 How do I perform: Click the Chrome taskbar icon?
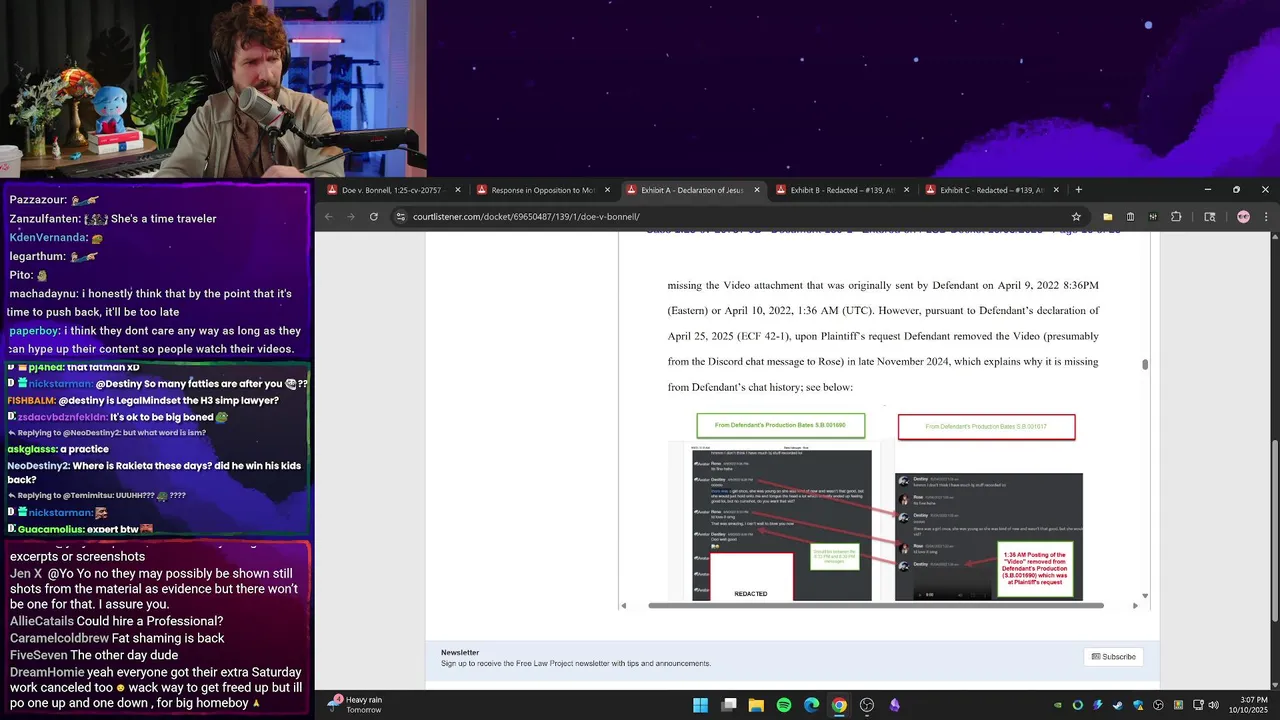click(x=839, y=705)
